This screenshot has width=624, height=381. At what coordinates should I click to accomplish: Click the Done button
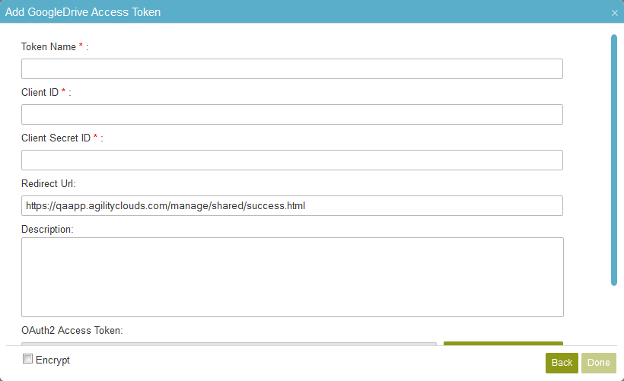598,363
